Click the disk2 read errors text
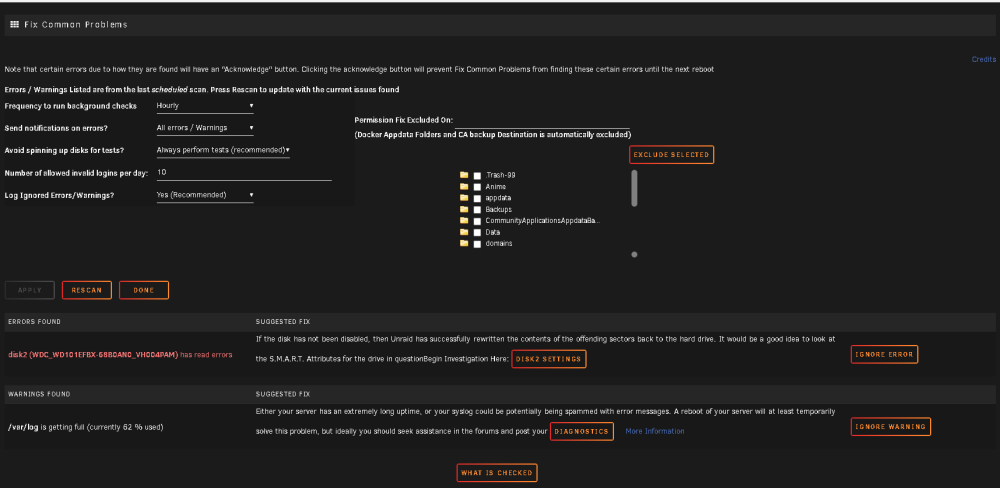The height and width of the screenshot is (488, 1000). tap(121, 355)
